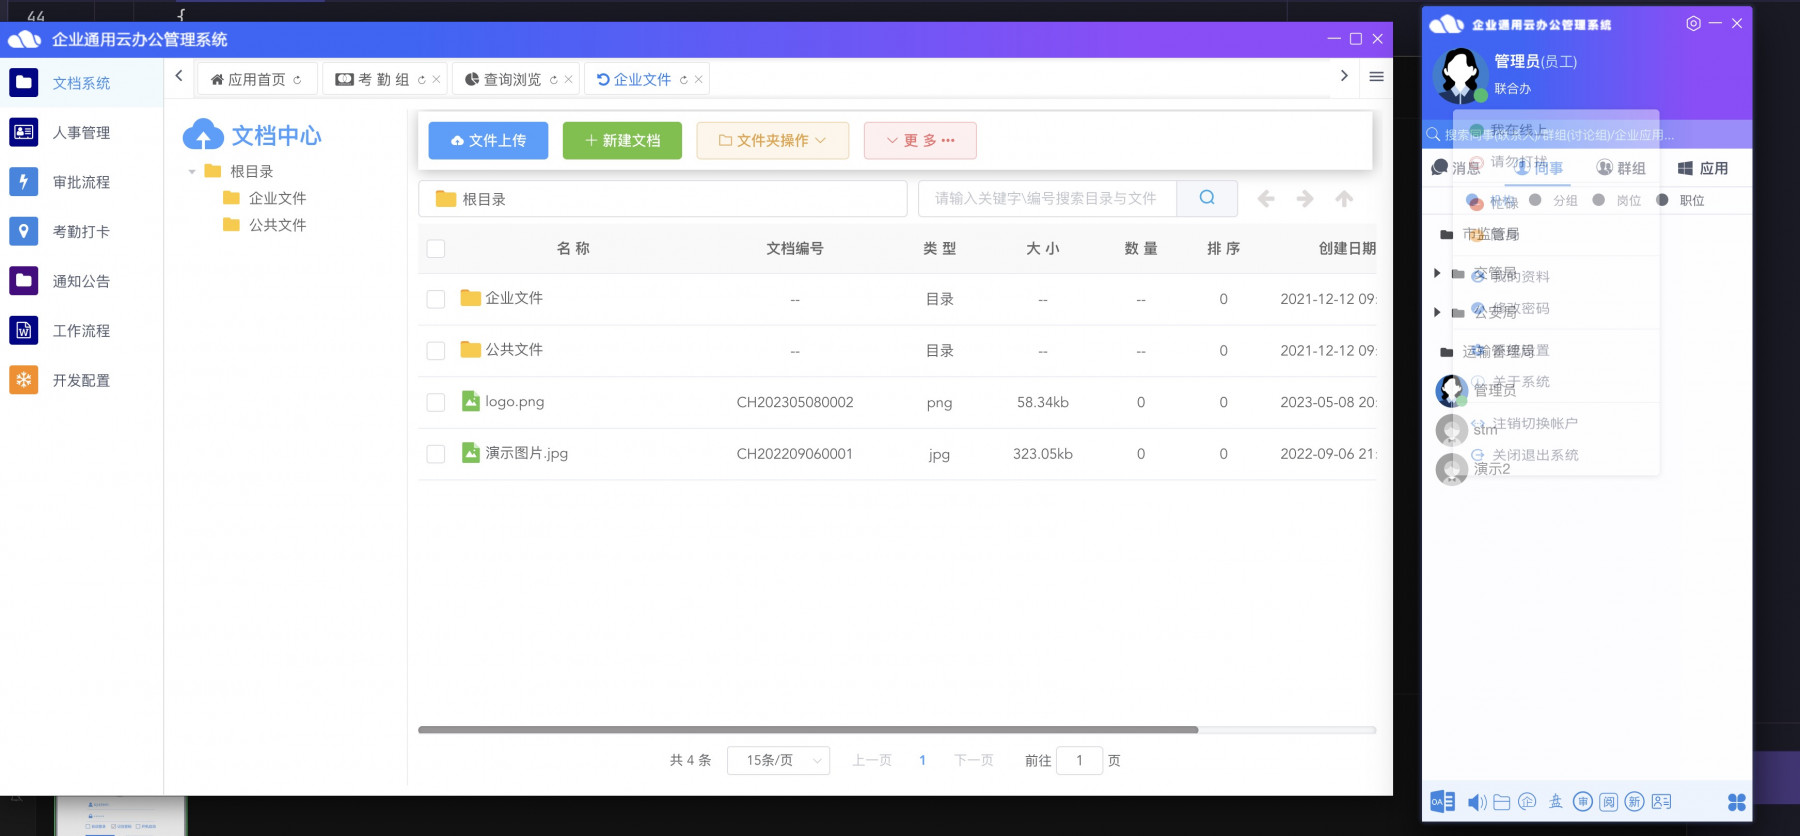Image resolution: width=1800 pixels, height=836 pixels.
Task: Switch to 群组 tab in chat window
Action: tap(1621, 168)
